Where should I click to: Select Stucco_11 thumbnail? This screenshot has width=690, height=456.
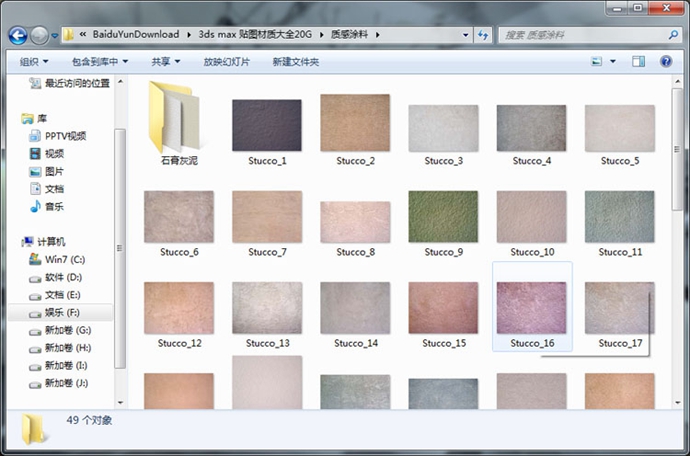point(620,217)
